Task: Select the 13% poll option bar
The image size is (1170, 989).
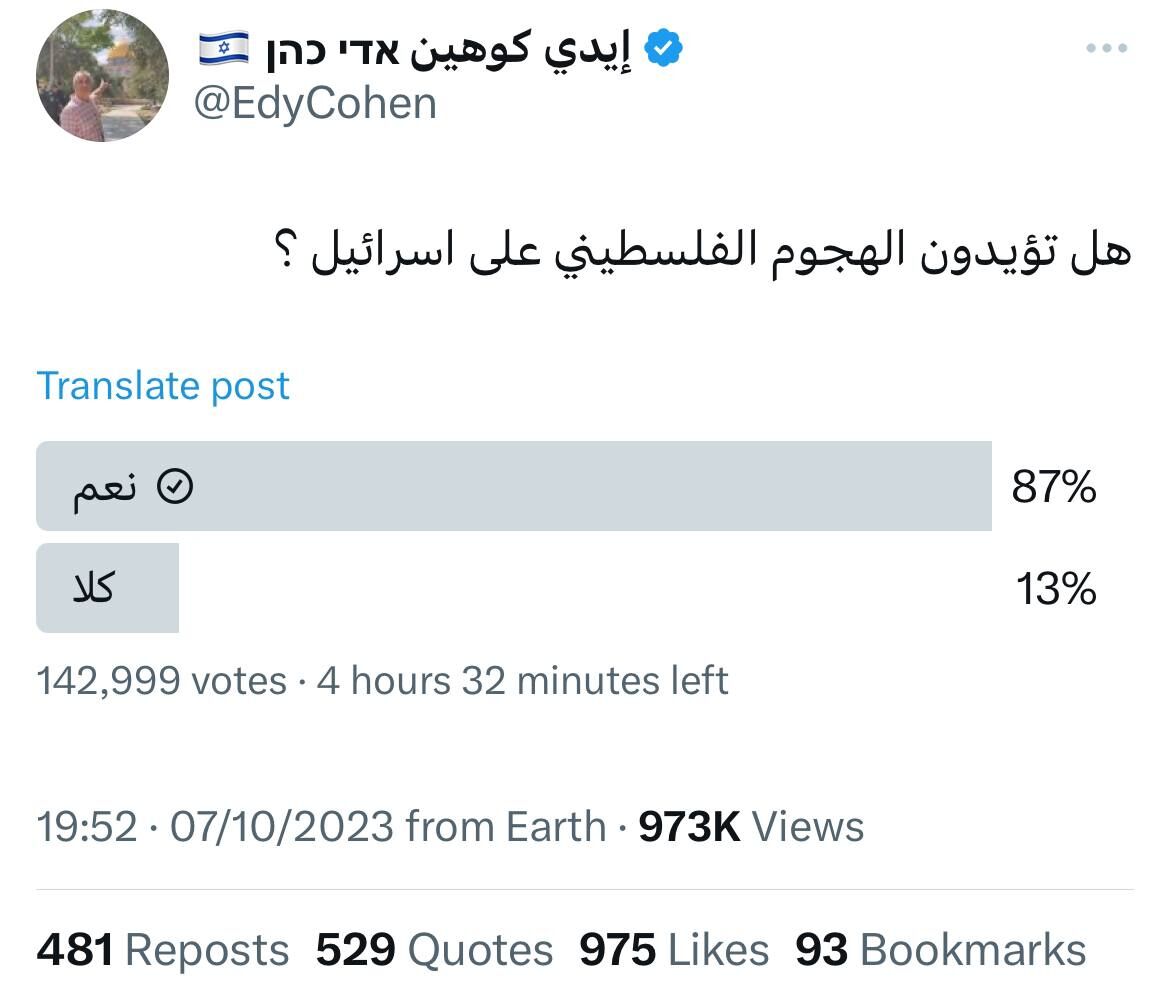Action: (108, 588)
